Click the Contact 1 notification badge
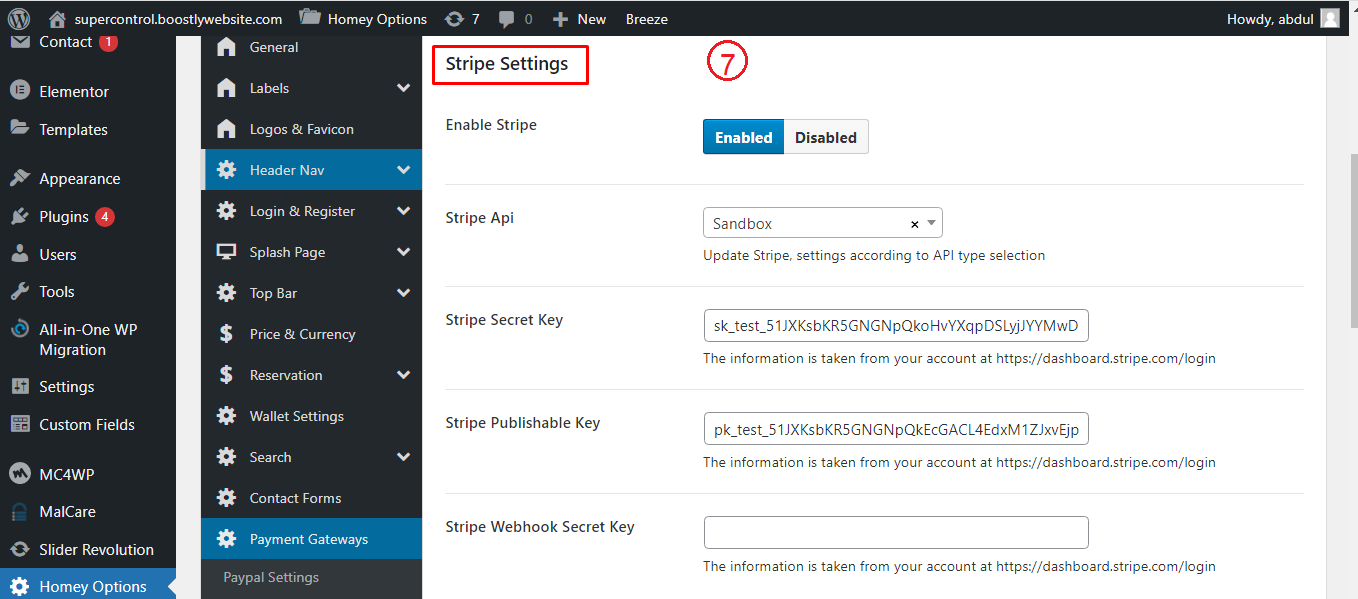The image size is (1358, 599). (x=108, y=42)
